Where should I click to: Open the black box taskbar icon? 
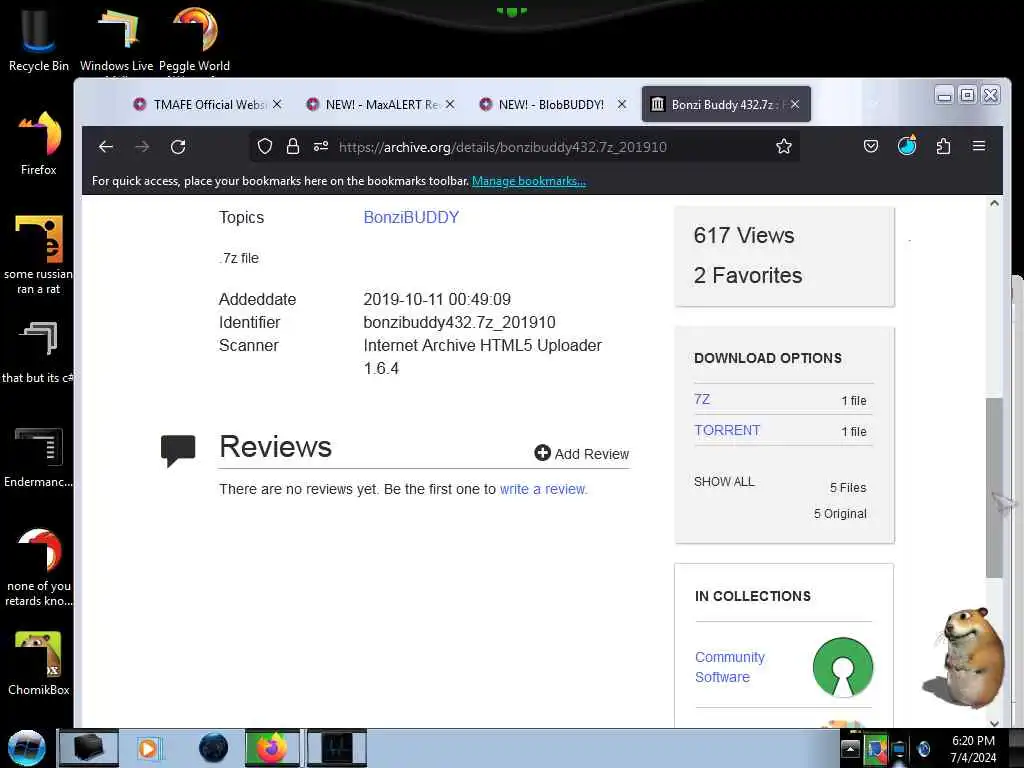click(x=89, y=748)
